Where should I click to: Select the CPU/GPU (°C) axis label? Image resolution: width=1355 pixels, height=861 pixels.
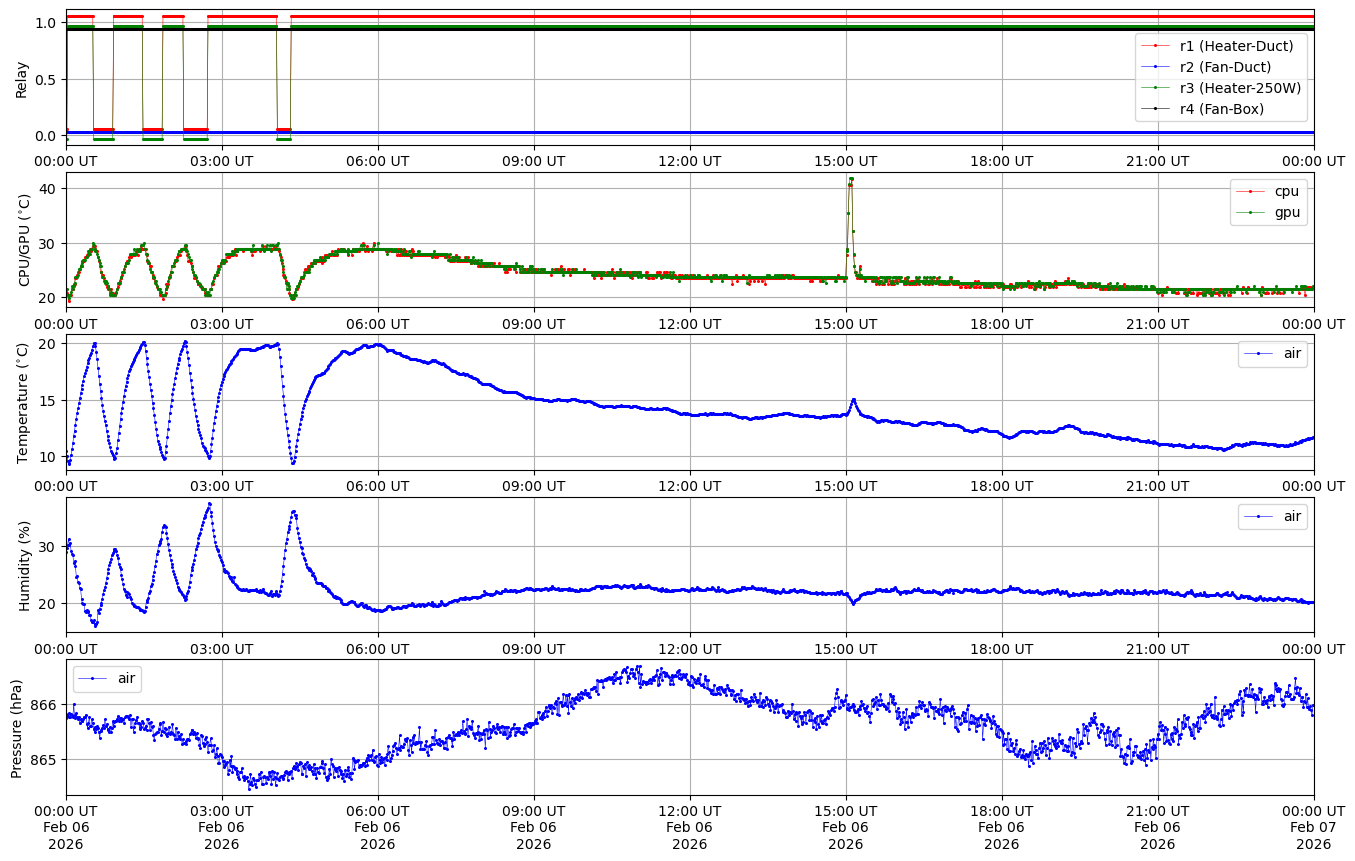click(24, 240)
